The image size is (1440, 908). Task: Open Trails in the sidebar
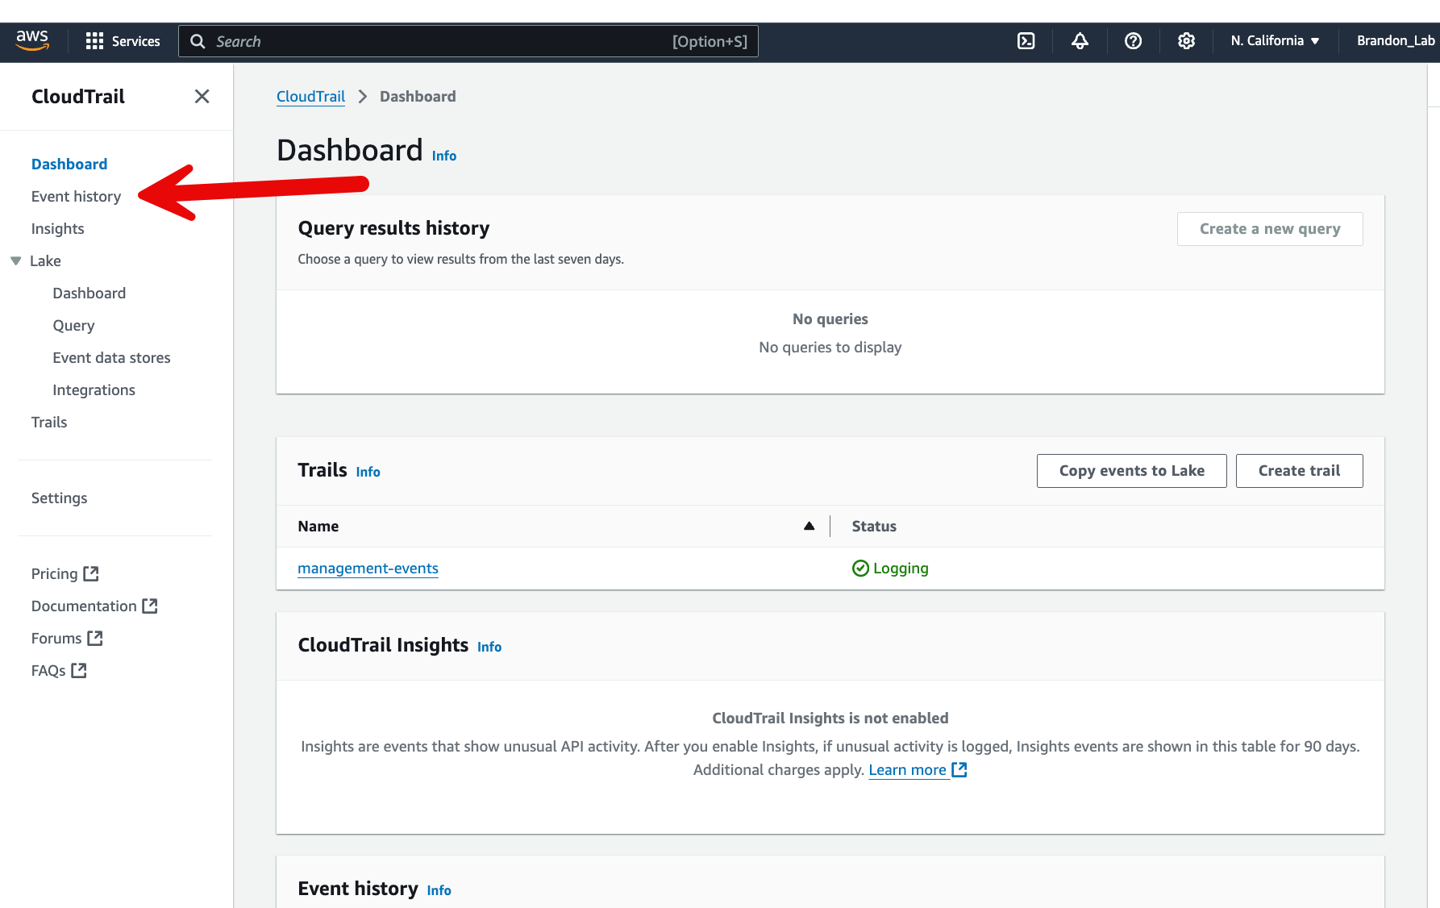(x=49, y=422)
